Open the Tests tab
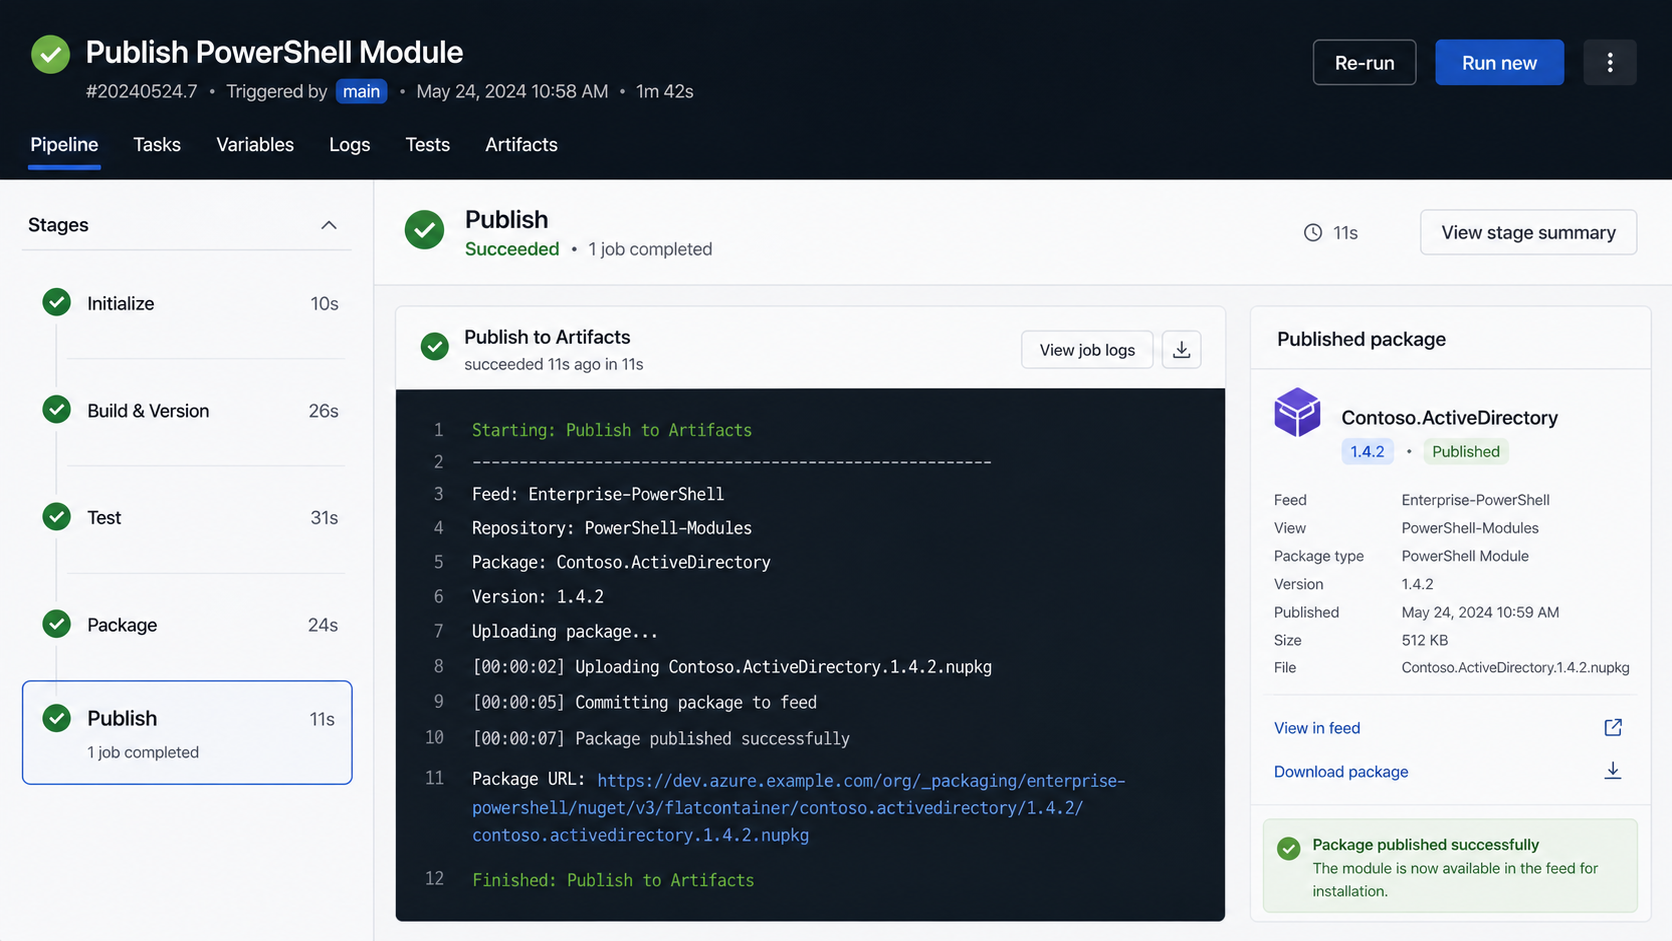This screenshot has height=941, width=1672. (427, 145)
